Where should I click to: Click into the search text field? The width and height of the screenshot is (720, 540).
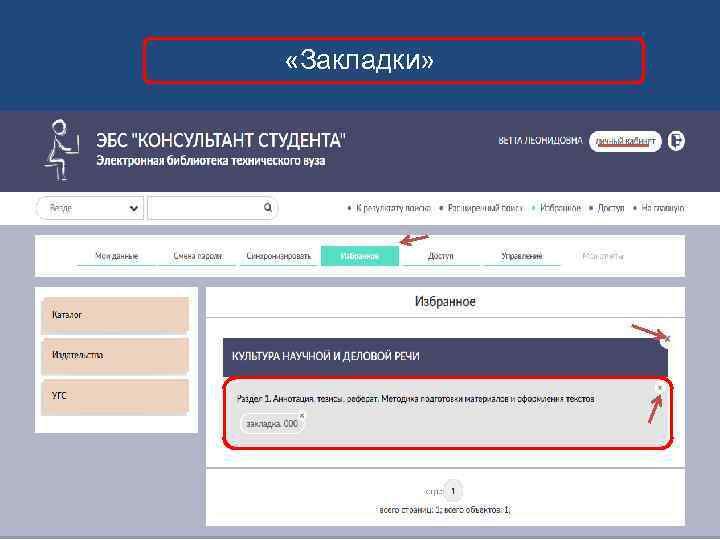click(x=206, y=208)
